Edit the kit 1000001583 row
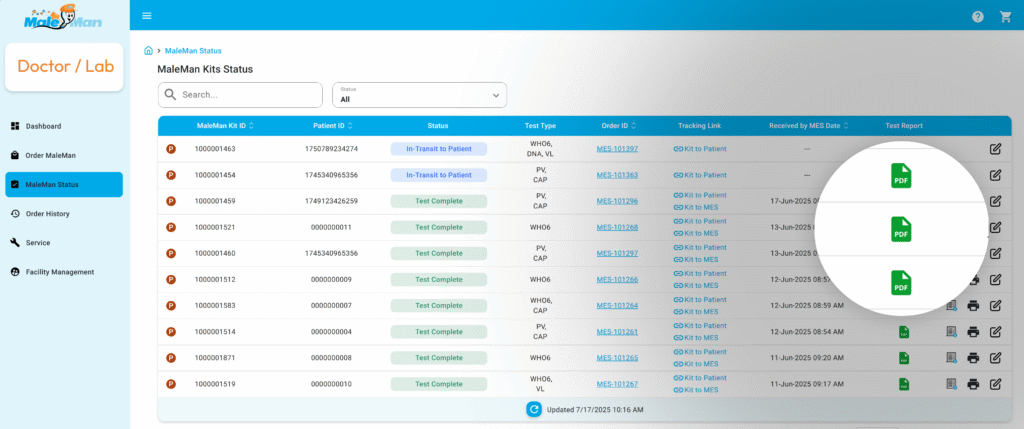Image resolution: width=1024 pixels, height=429 pixels. (x=995, y=306)
